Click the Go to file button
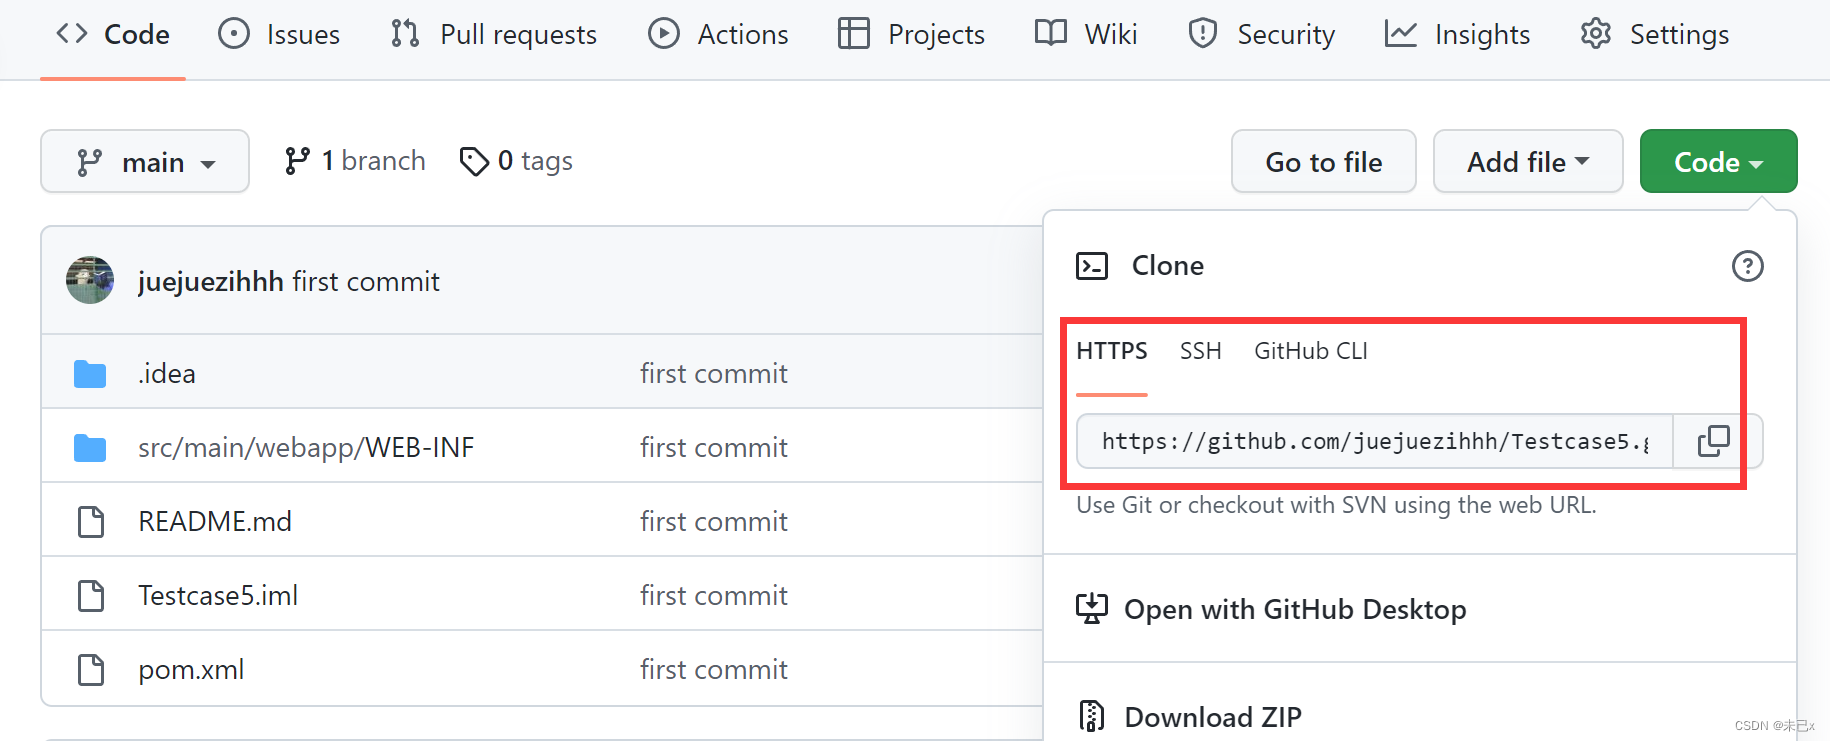The height and width of the screenshot is (741, 1830). pyautogui.click(x=1323, y=161)
